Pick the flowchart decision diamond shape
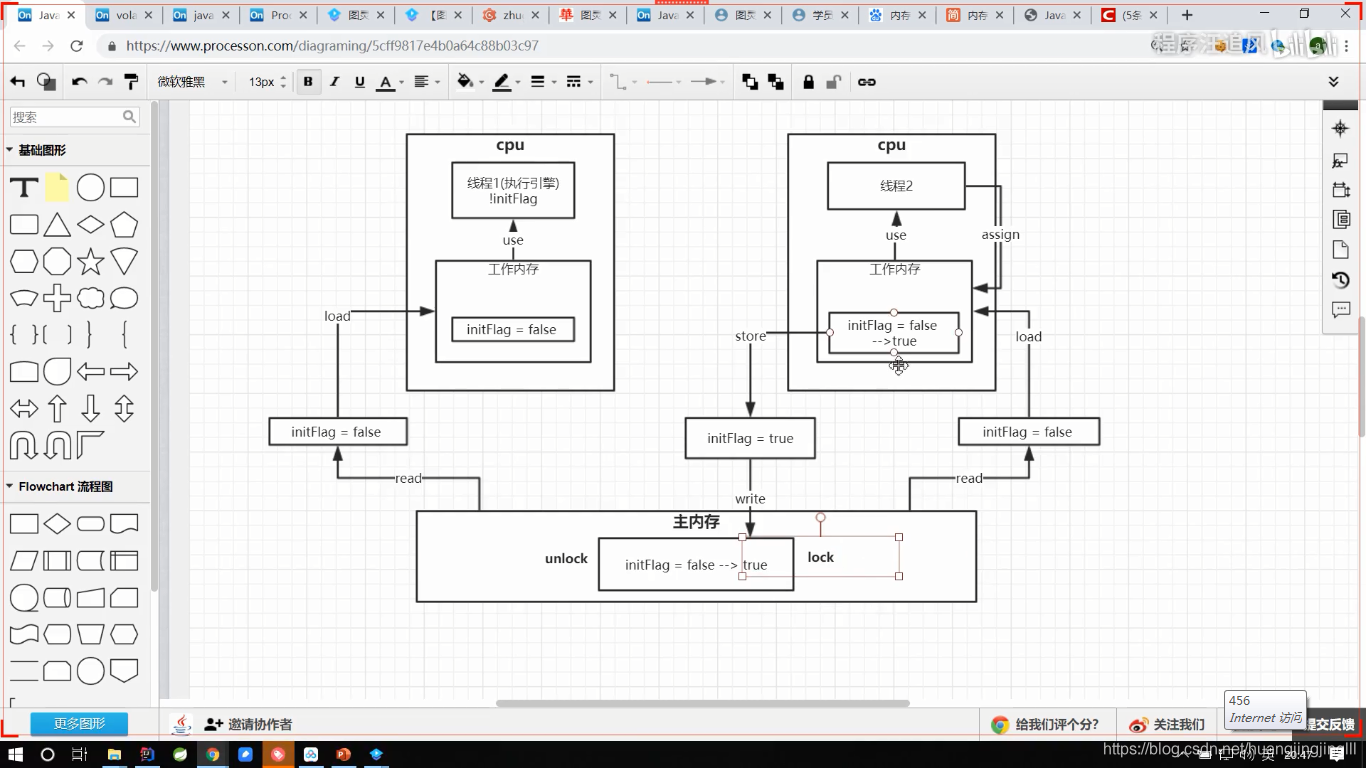The width and height of the screenshot is (1366, 768). point(57,524)
